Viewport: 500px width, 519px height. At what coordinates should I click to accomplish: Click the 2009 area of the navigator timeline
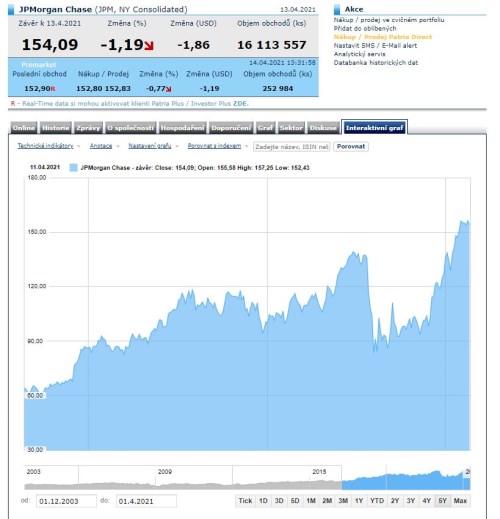pos(165,472)
